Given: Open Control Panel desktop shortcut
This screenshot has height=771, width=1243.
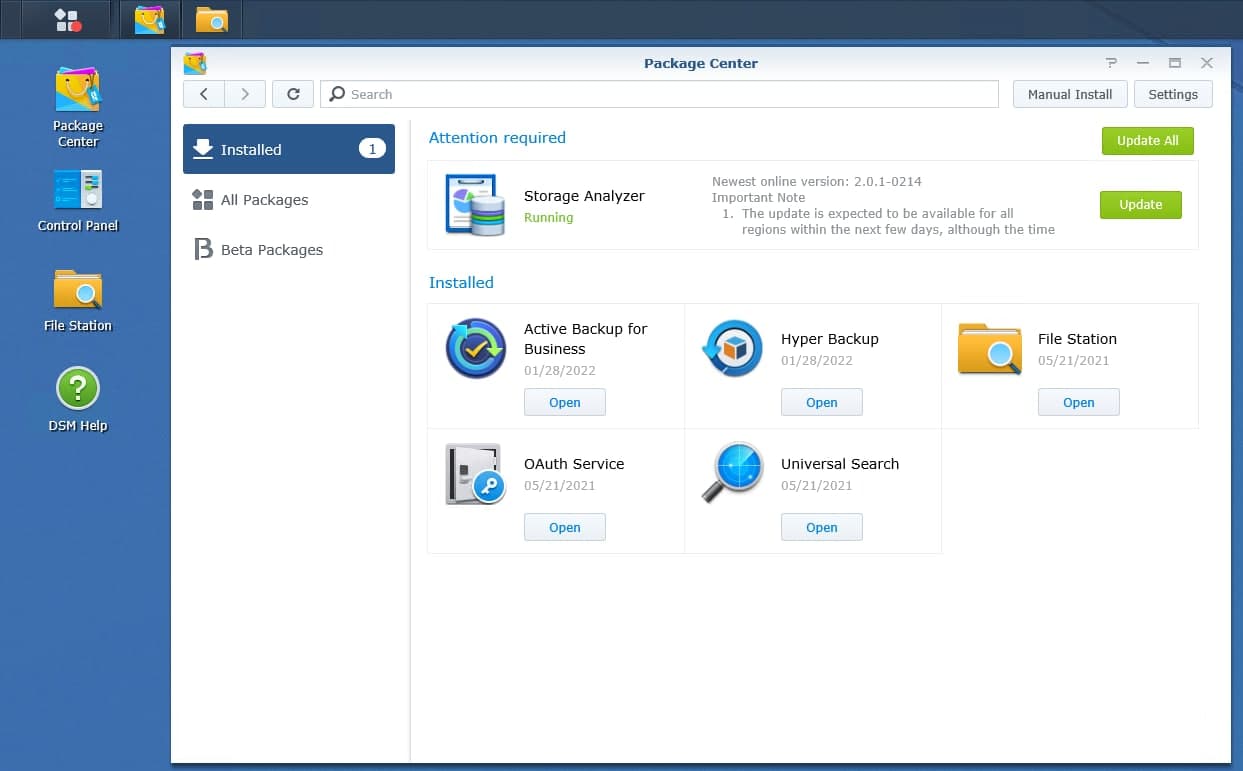Looking at the screenshot, I should pyautogui.click(x=78, y=201).
